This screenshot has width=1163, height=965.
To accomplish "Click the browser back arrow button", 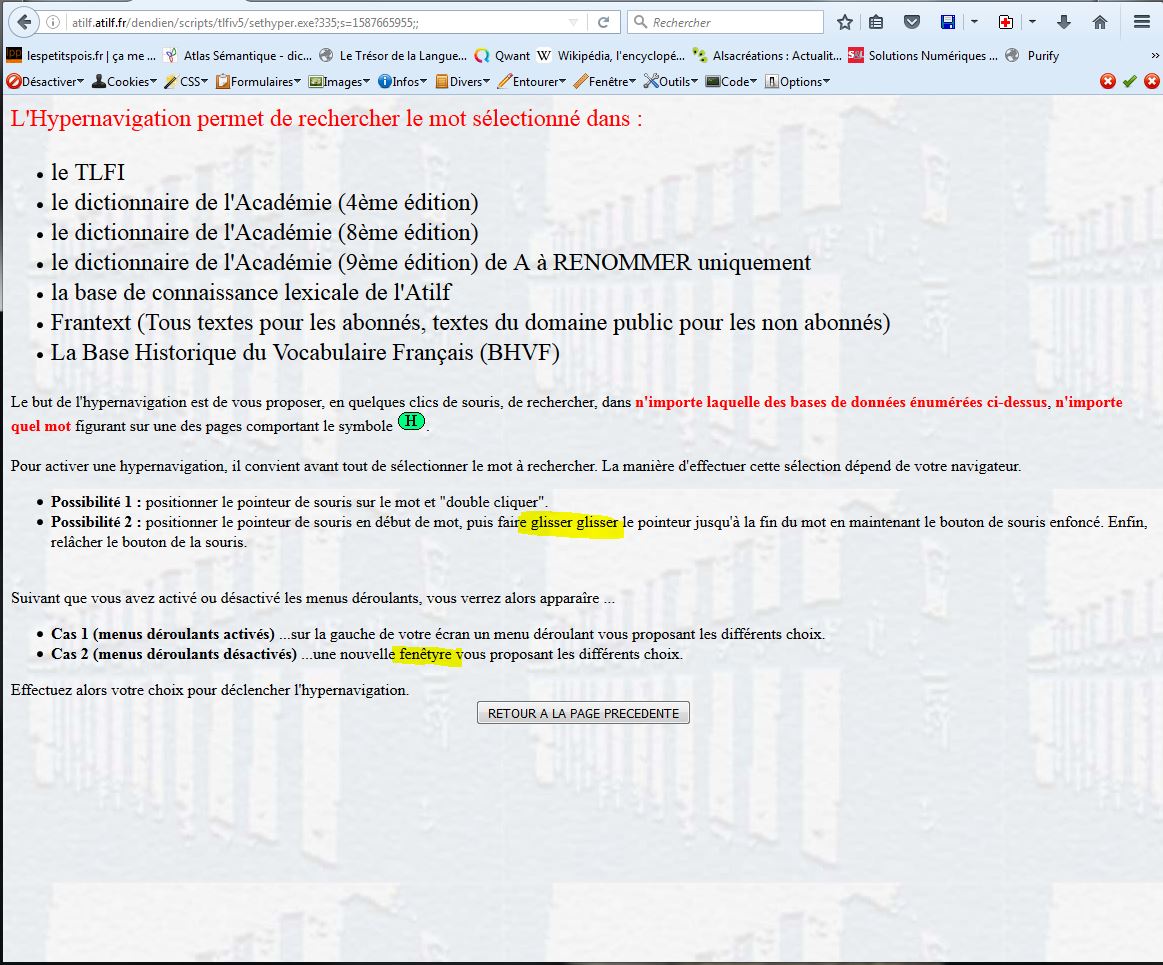I will 23,22.
